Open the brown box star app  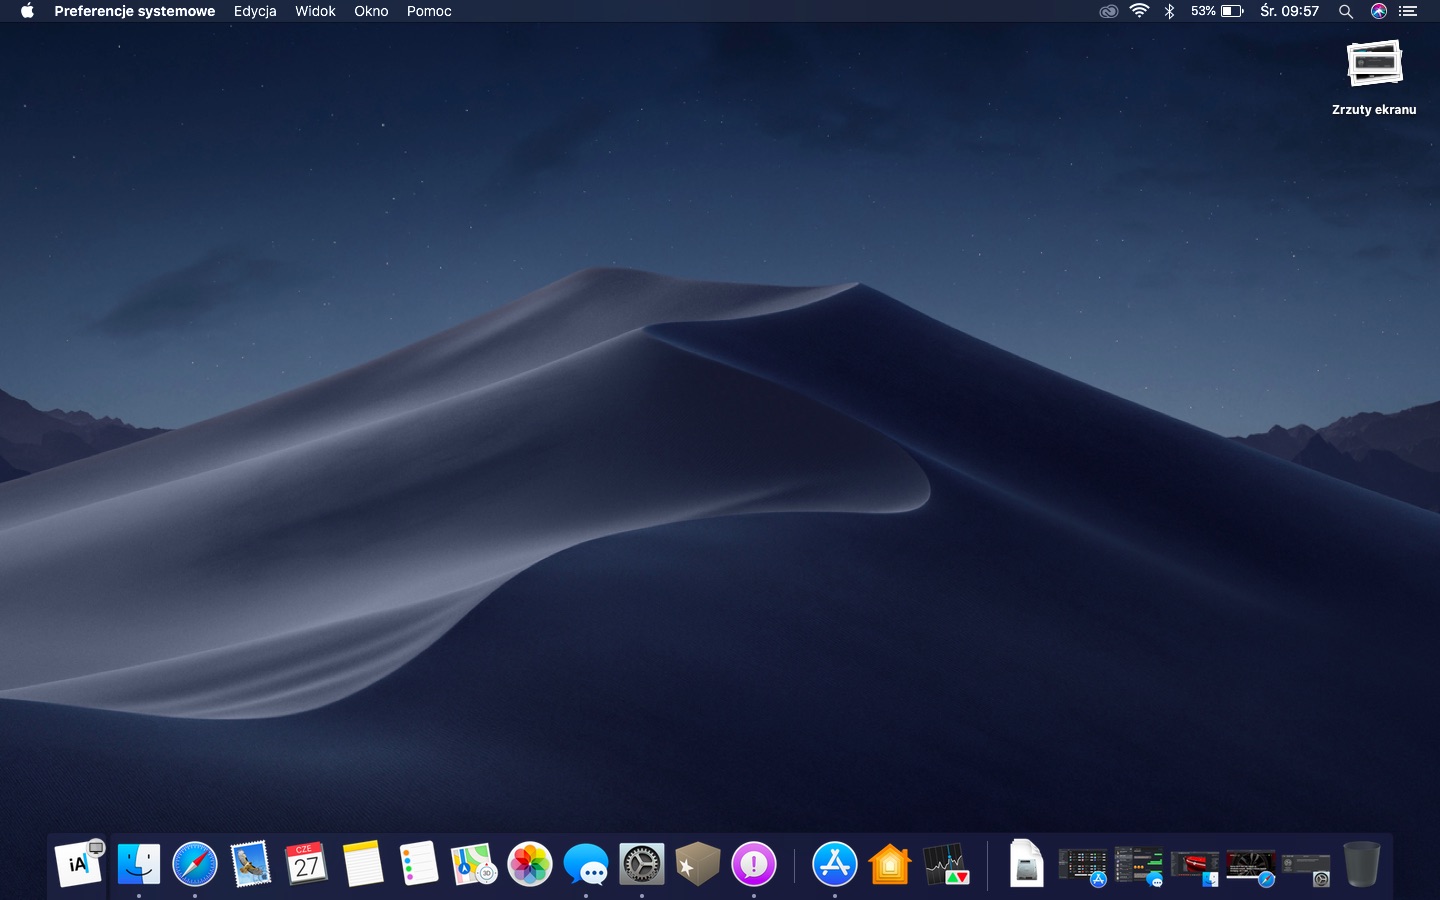[698, 864]
